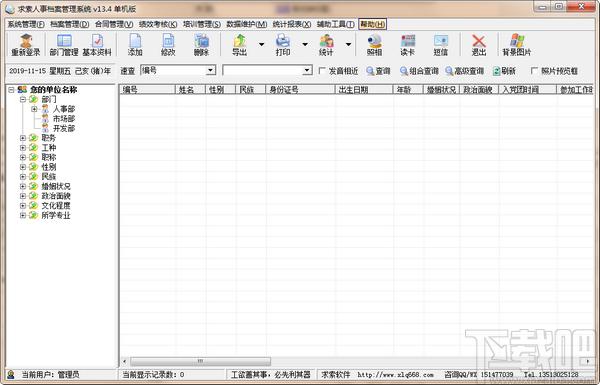This screenshot has width=600, height=385.
Task: Open the 档案管理(D) menu
Action: (x=70, y=24)
